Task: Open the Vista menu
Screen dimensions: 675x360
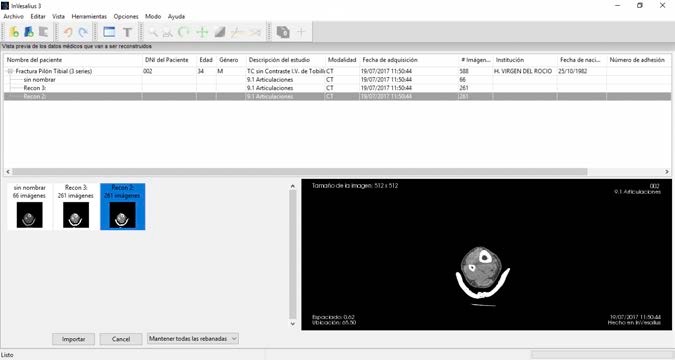Action: (x=59, y=16)
